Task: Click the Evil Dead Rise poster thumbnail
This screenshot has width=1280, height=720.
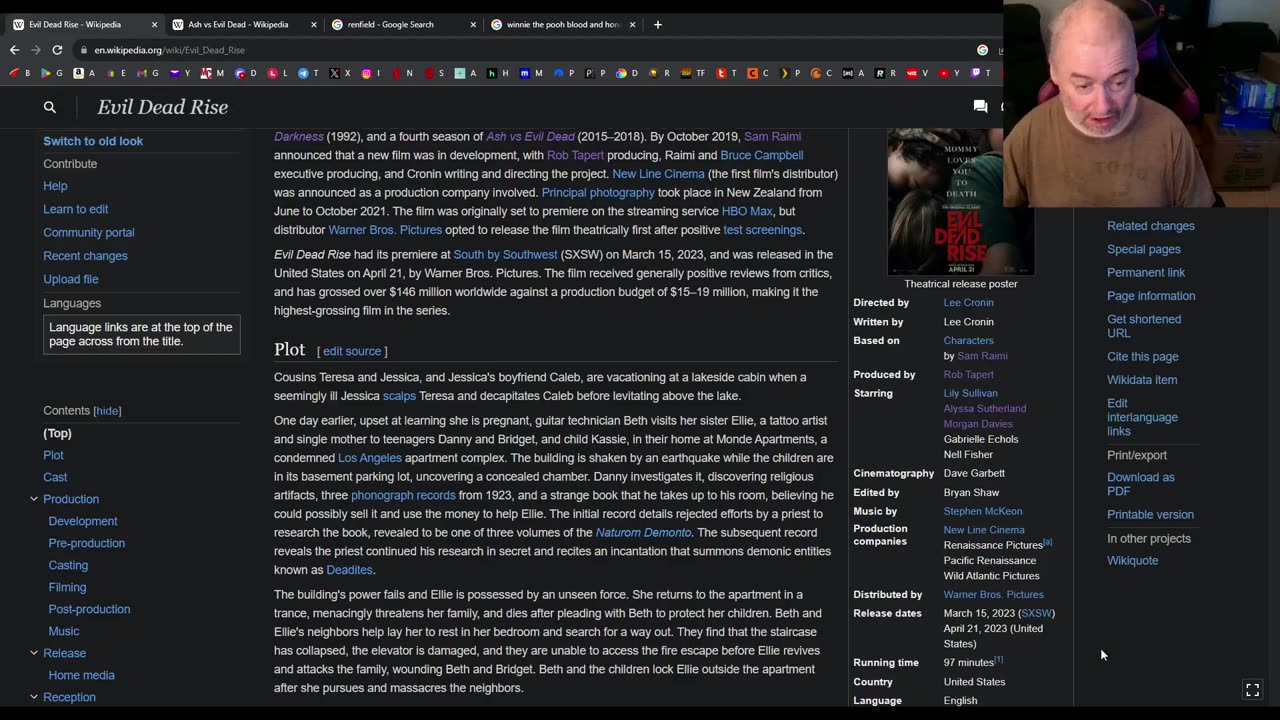Action: click(x=960, y=200)
